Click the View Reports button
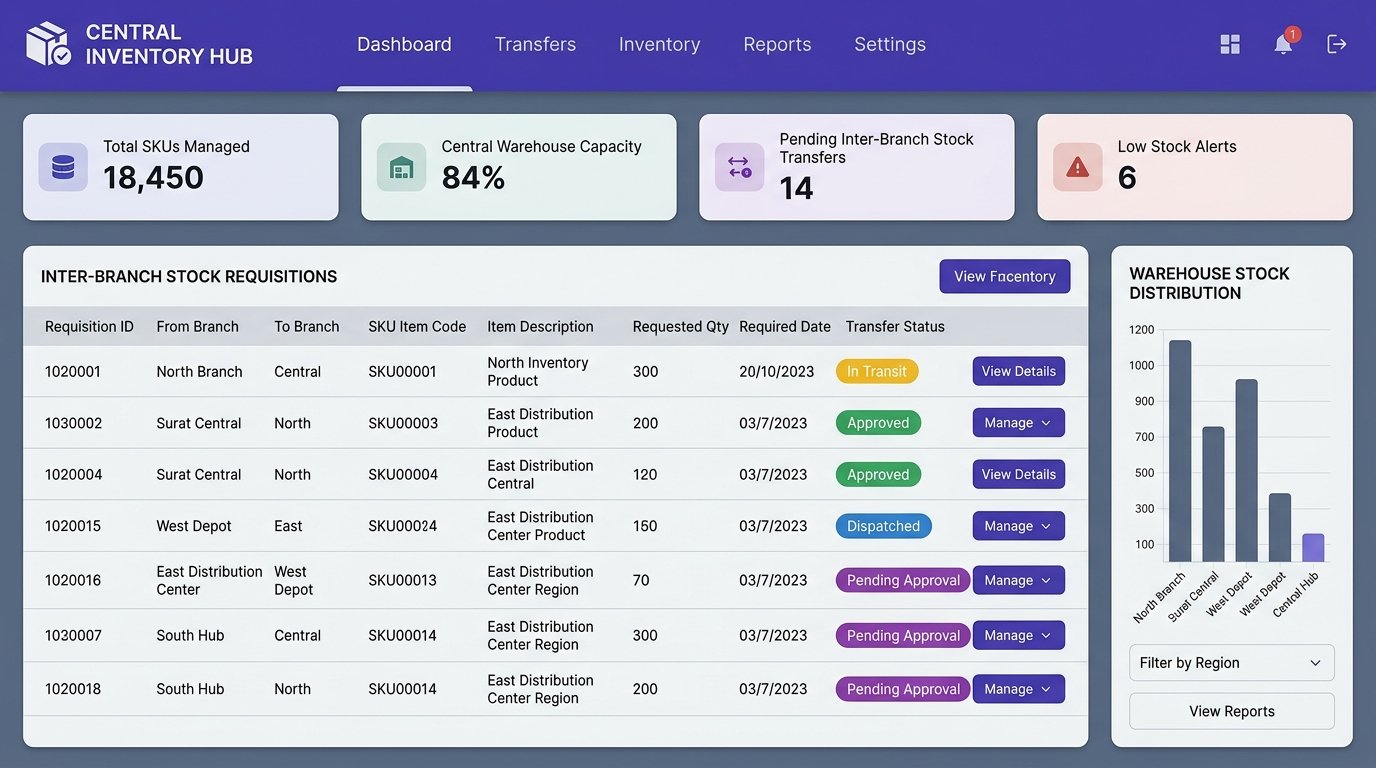 (x=1231, y=712)
